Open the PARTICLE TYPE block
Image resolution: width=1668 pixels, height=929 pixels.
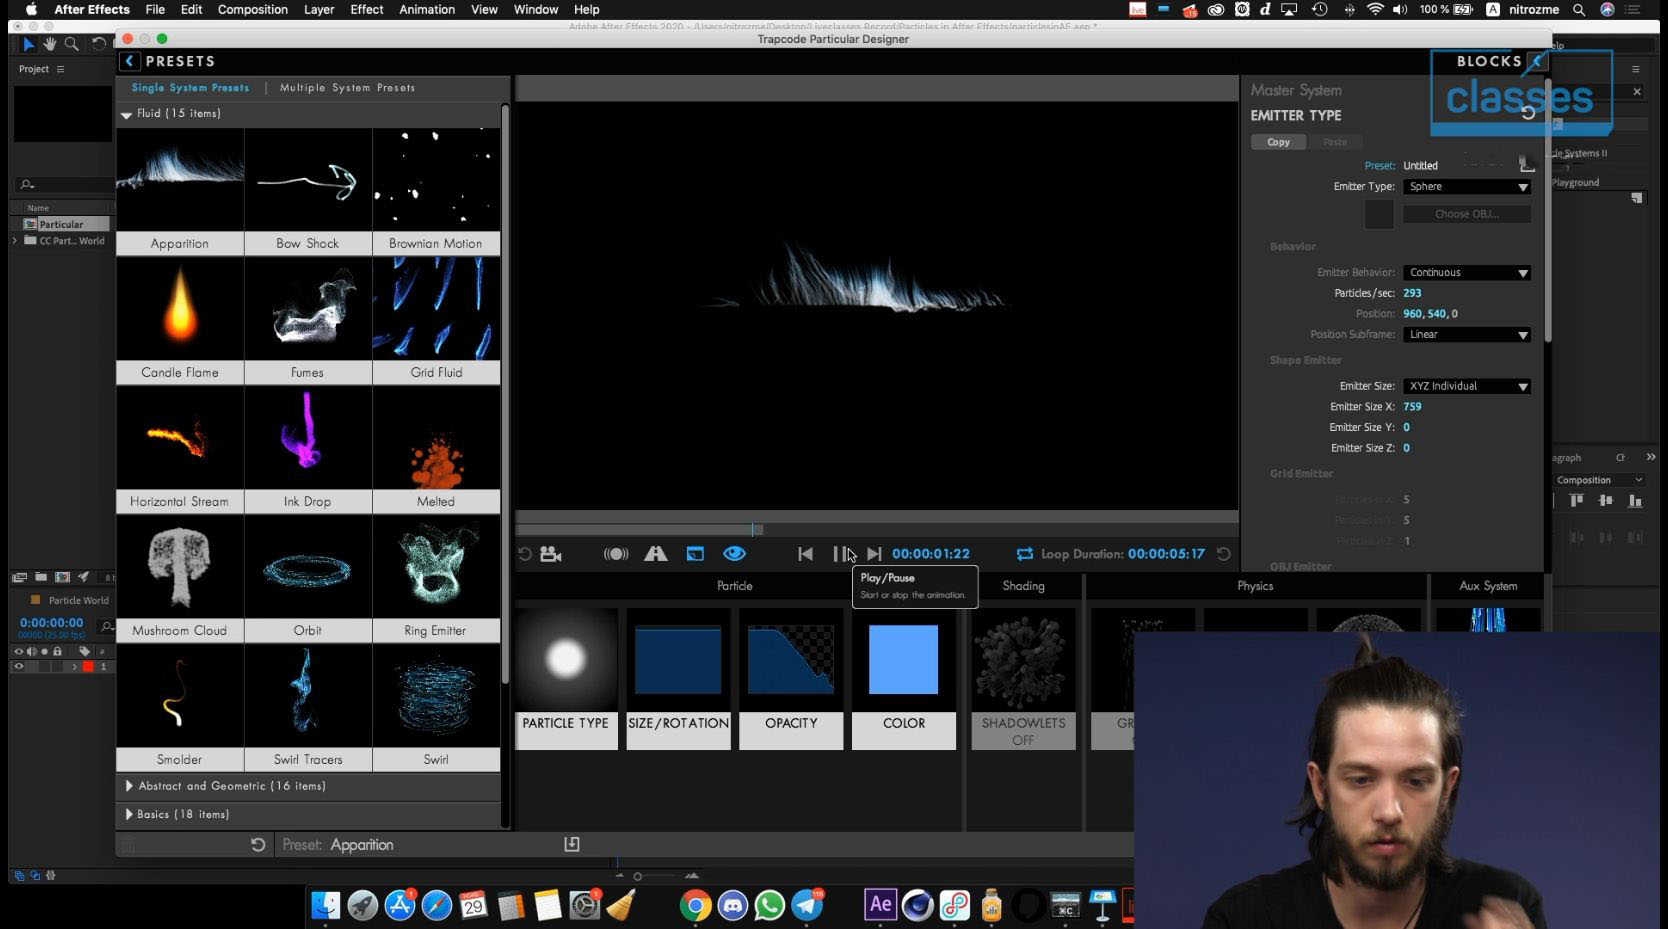pyautogui.click(x=565, y=679)
